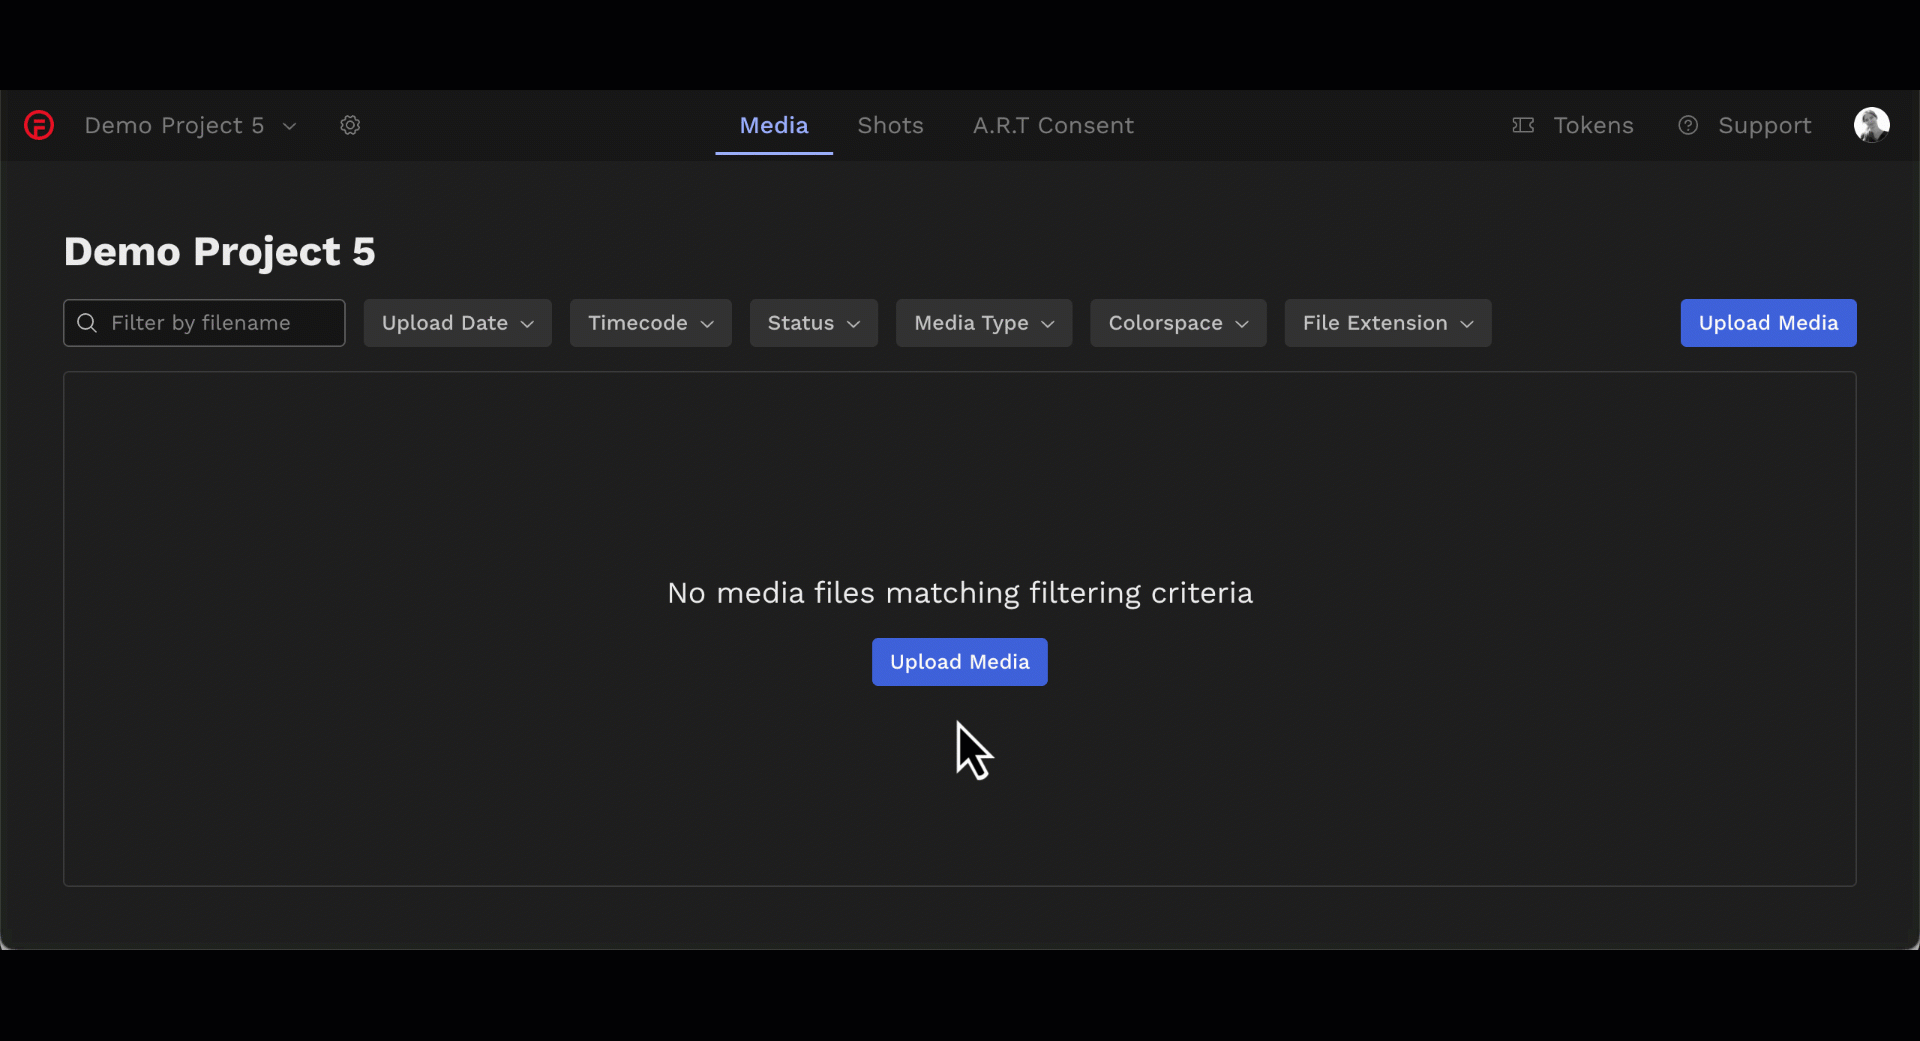Select the Media tab
The width and height of the screenshot is (1920, 1041).
pos(773,125)
